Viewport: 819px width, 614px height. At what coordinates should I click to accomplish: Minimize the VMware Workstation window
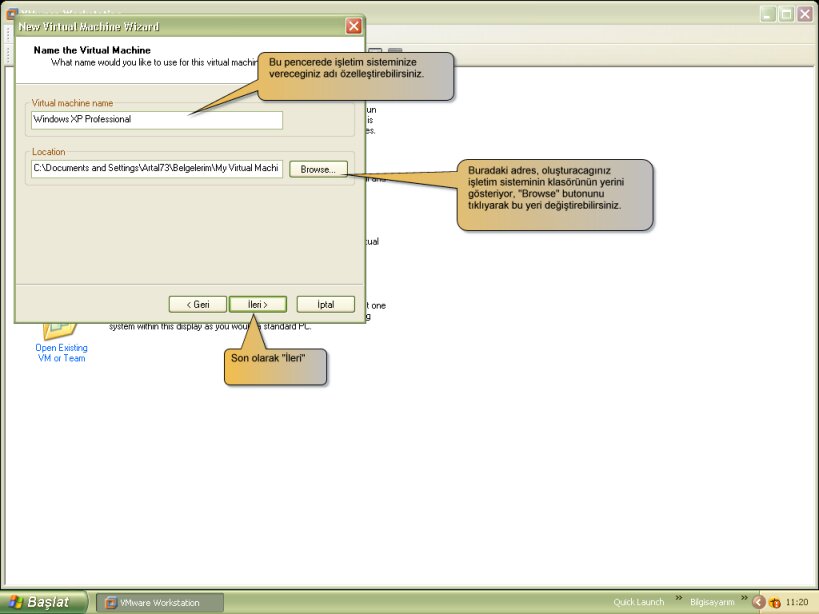767,14
